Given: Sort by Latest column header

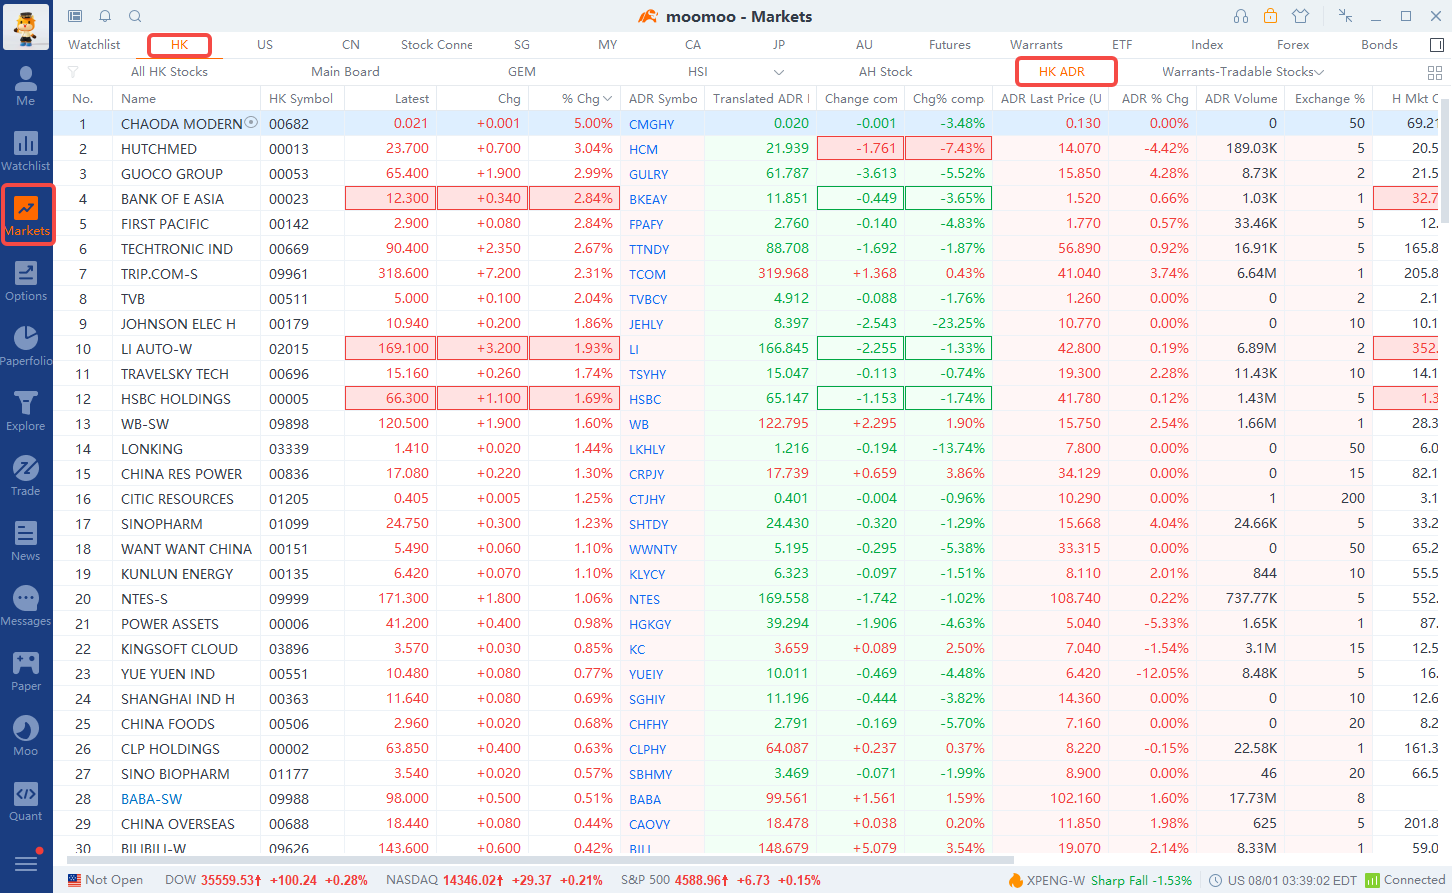Looking at the screenshot, I should (x=412, y=98).
